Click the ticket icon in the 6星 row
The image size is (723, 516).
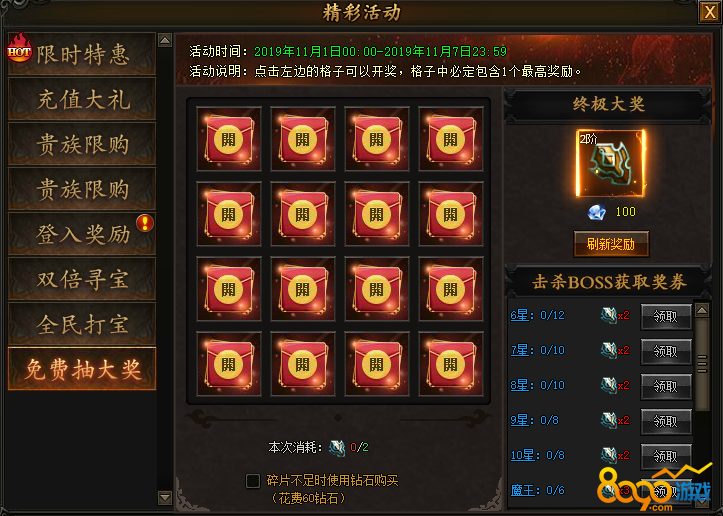pyautogui.click(x=609, y=315)
